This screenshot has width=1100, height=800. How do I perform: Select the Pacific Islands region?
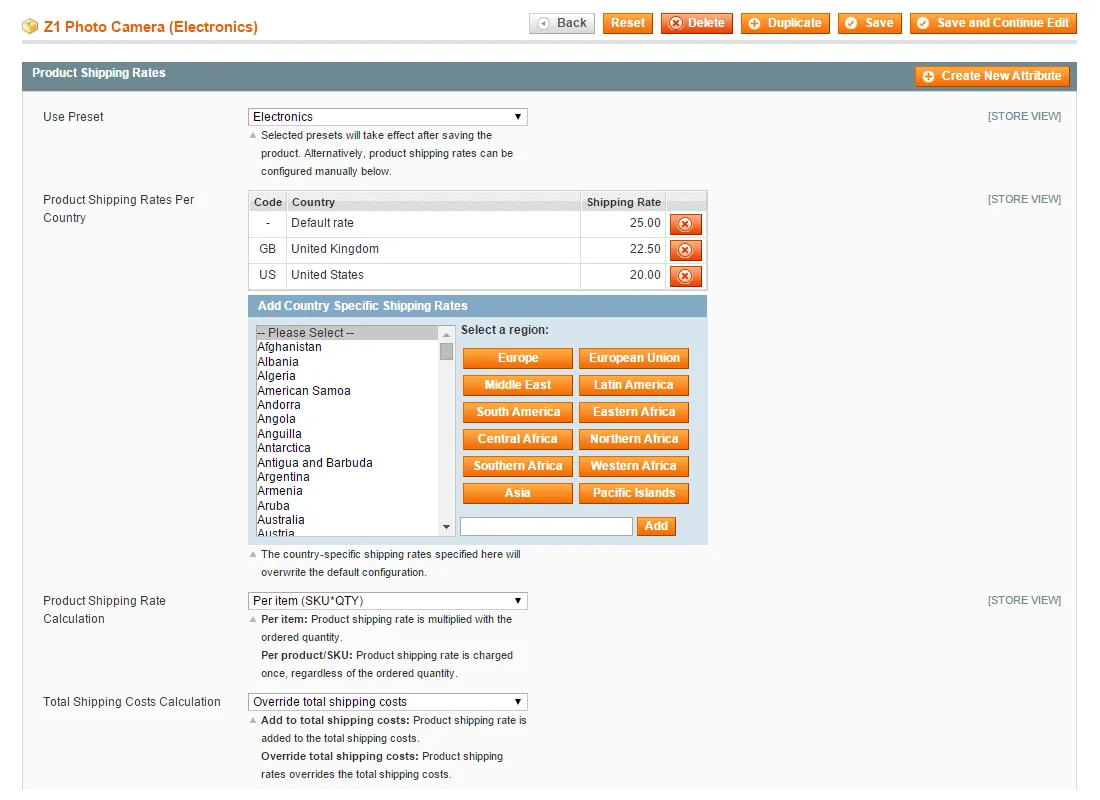(x=634, y=493)
